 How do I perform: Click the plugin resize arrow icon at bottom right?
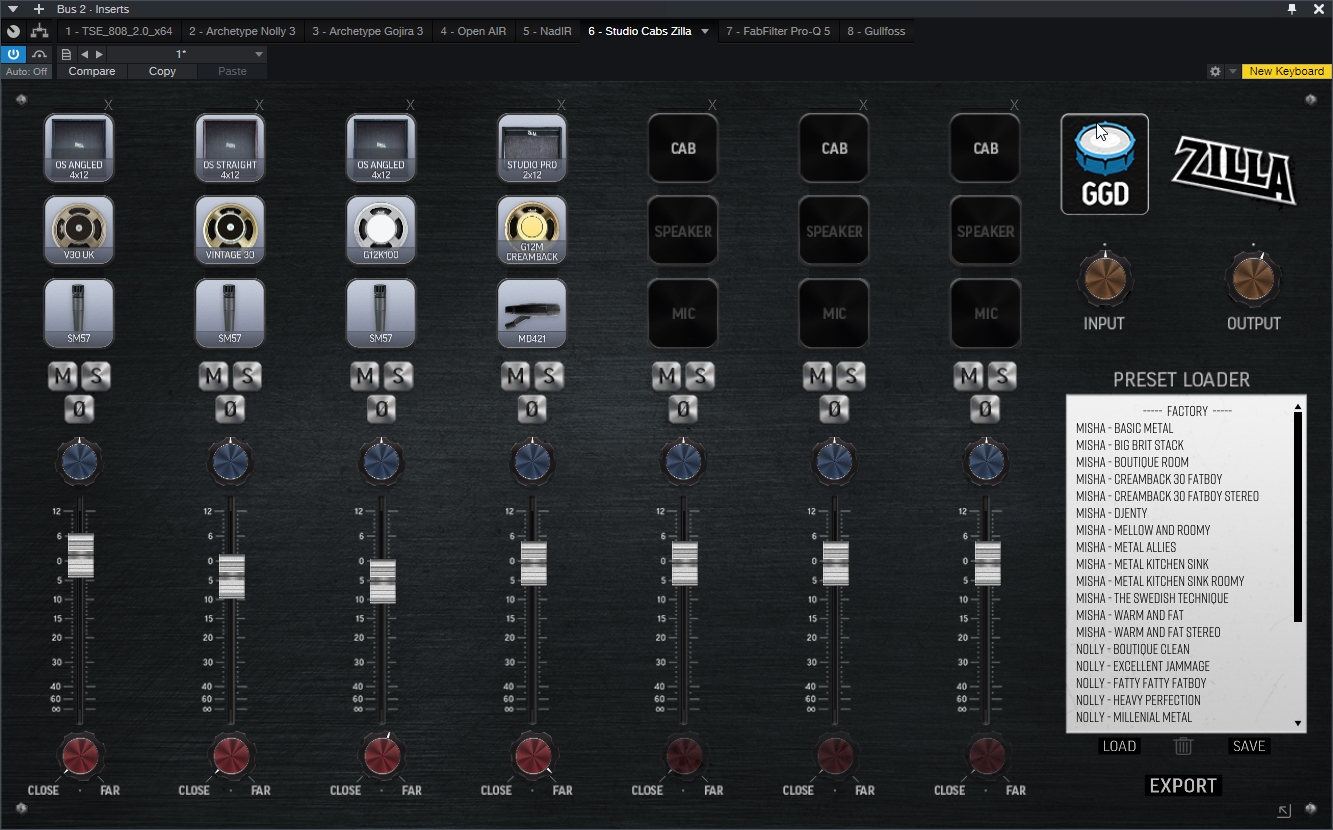1284,810
